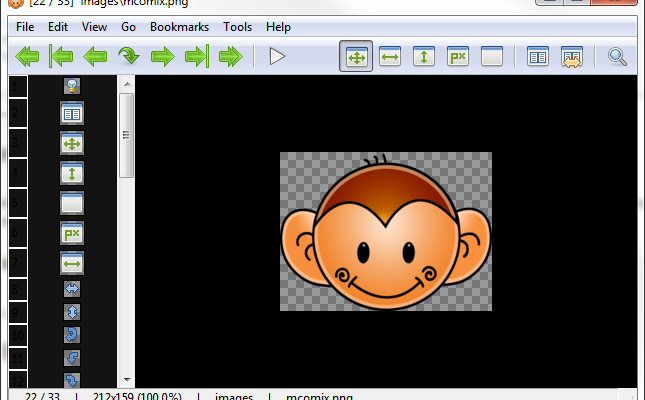
Task: Go back ten pages with double left arrow
Action: pos(27,56)
